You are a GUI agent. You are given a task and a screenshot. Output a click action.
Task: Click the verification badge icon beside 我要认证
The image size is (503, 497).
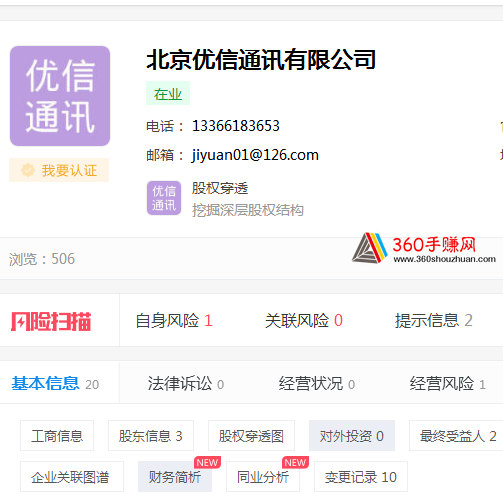coord(28,170)
